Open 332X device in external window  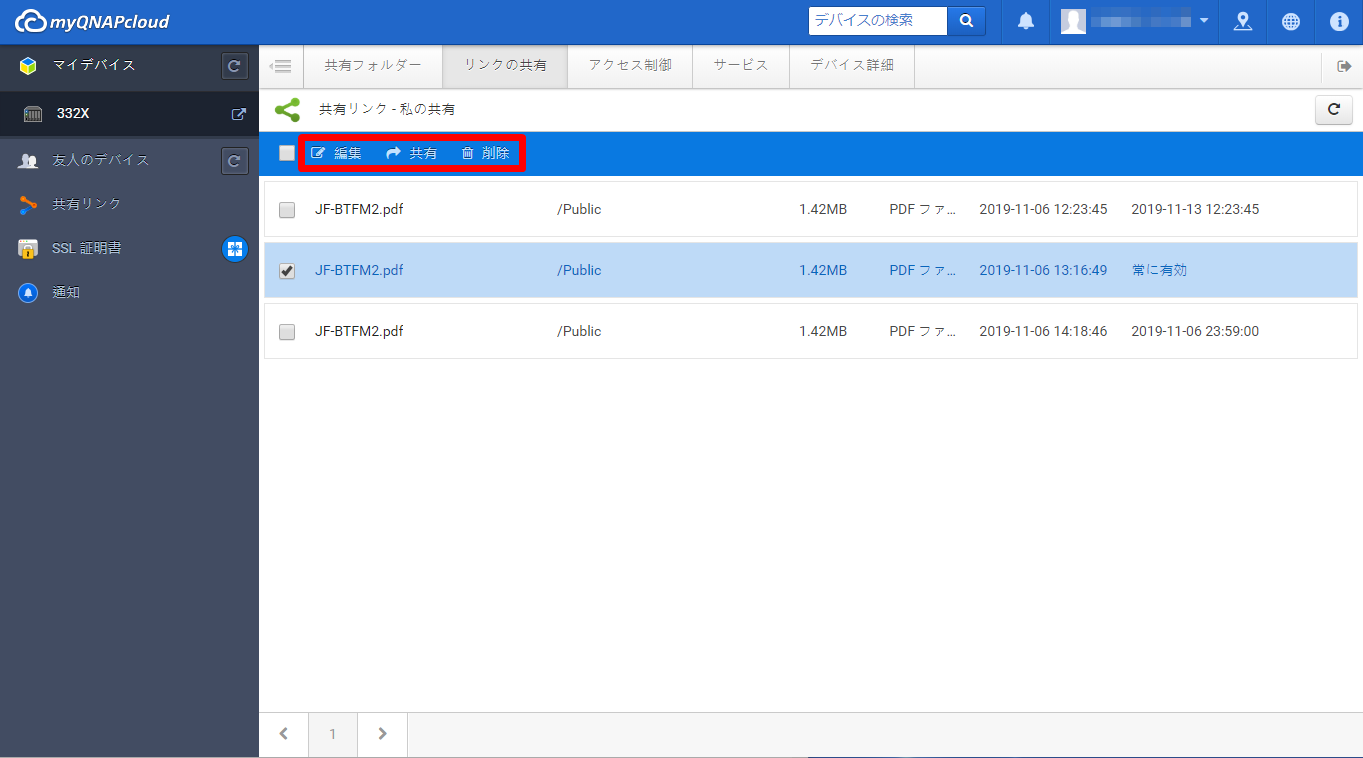click(x=238, y=114)
